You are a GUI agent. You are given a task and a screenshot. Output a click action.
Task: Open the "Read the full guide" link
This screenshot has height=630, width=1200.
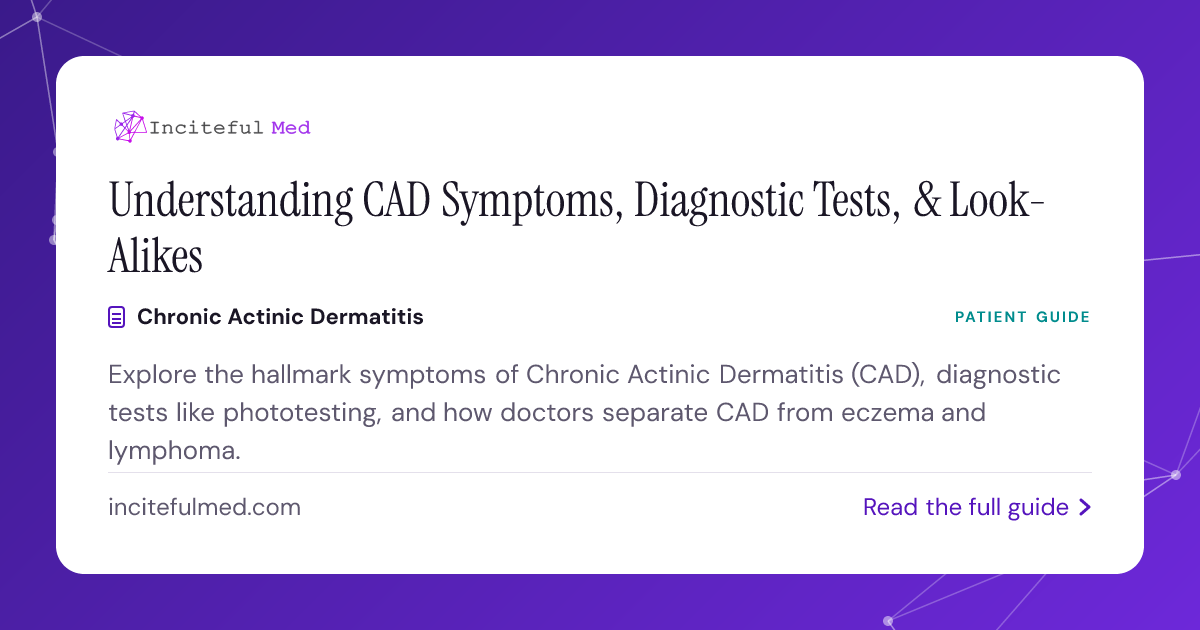tap(977, 508)
